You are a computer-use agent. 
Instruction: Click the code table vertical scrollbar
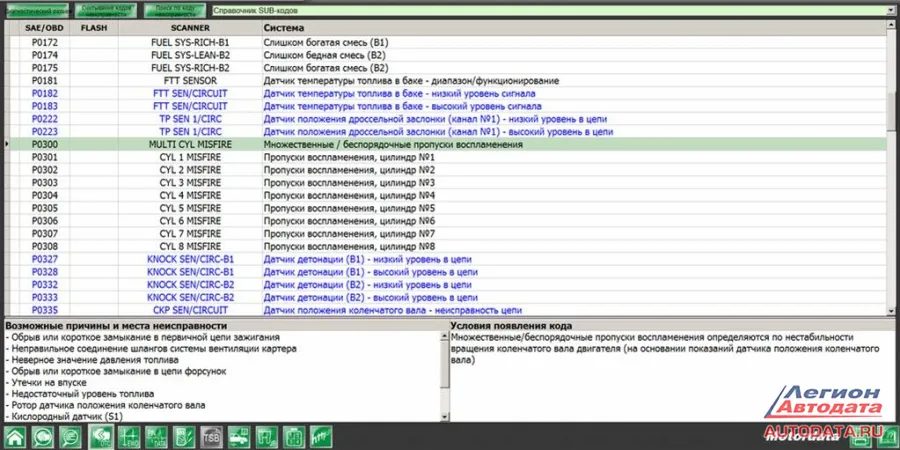coord(891,170)
